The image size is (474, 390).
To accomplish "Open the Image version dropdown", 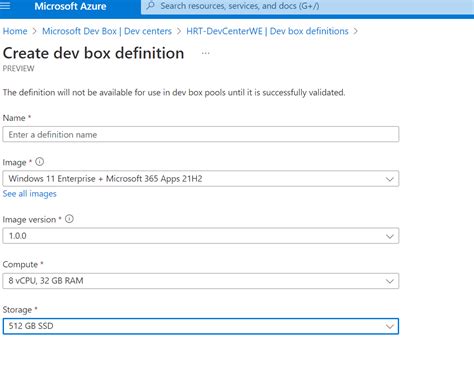I will pos(201,236).
